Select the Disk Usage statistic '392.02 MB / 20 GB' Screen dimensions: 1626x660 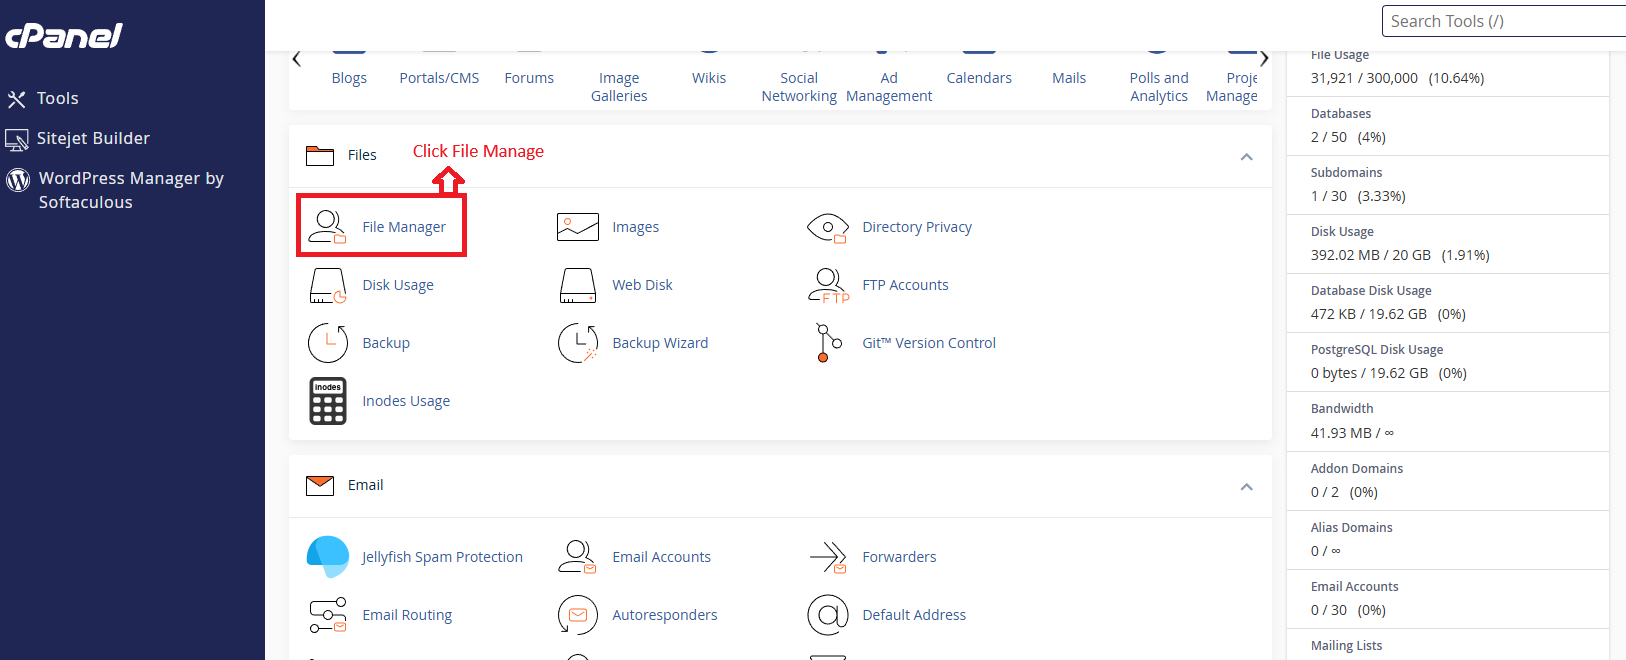[1371, 255]
